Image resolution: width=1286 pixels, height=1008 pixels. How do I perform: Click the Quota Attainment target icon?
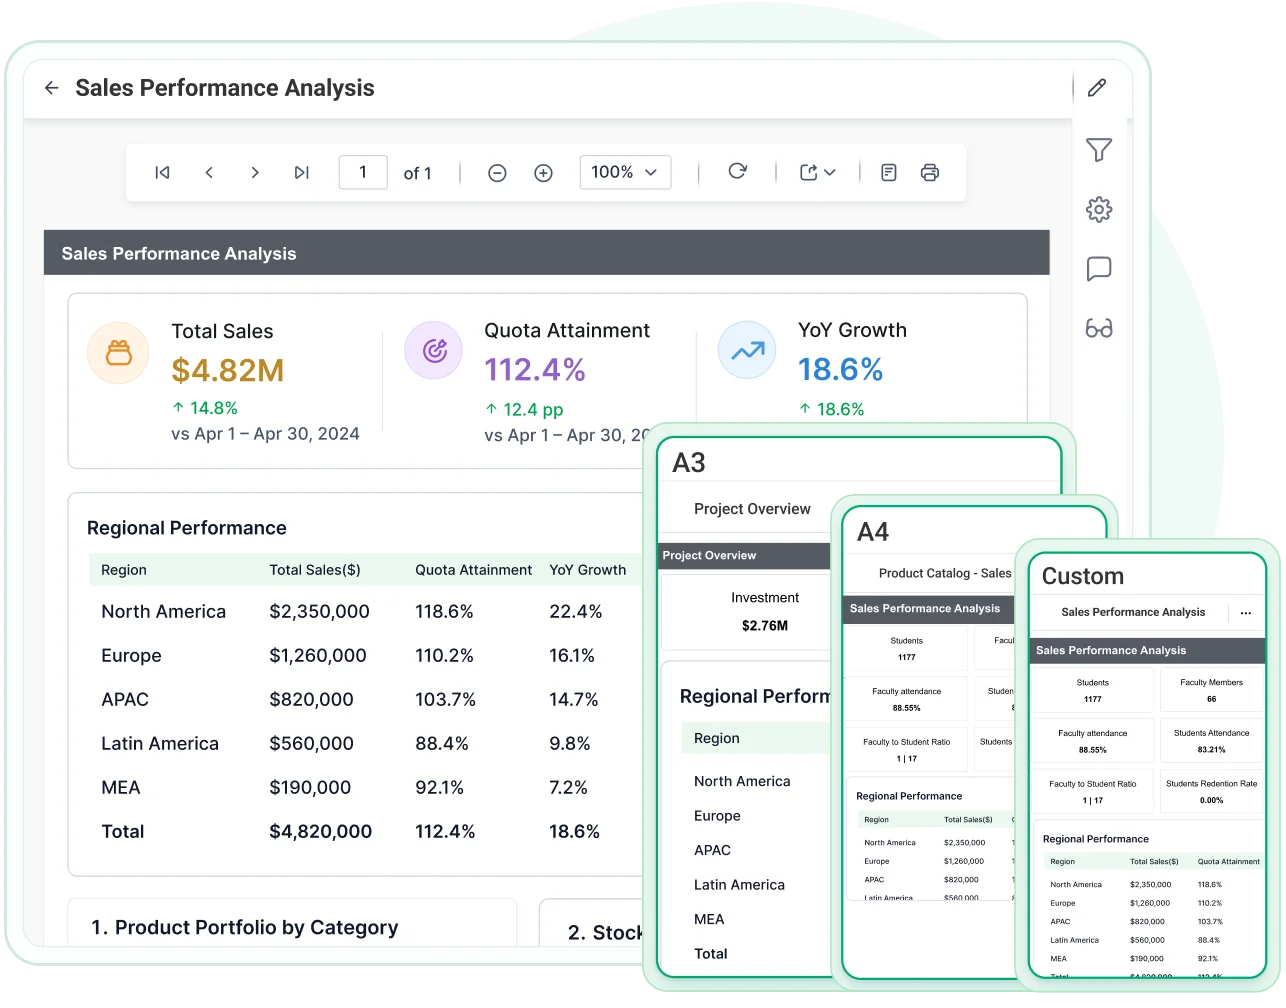coord(434,350)
